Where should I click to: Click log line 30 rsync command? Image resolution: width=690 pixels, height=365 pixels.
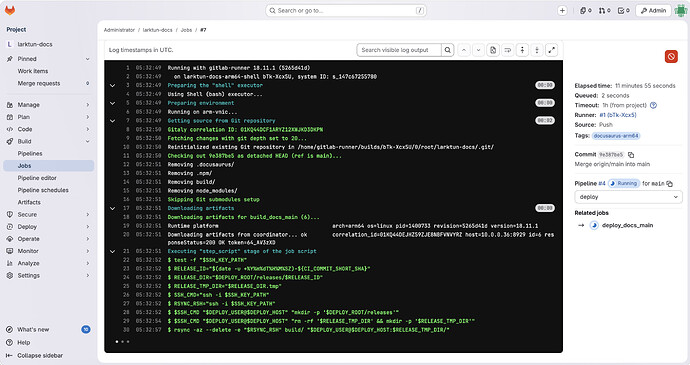coord(308,330)
